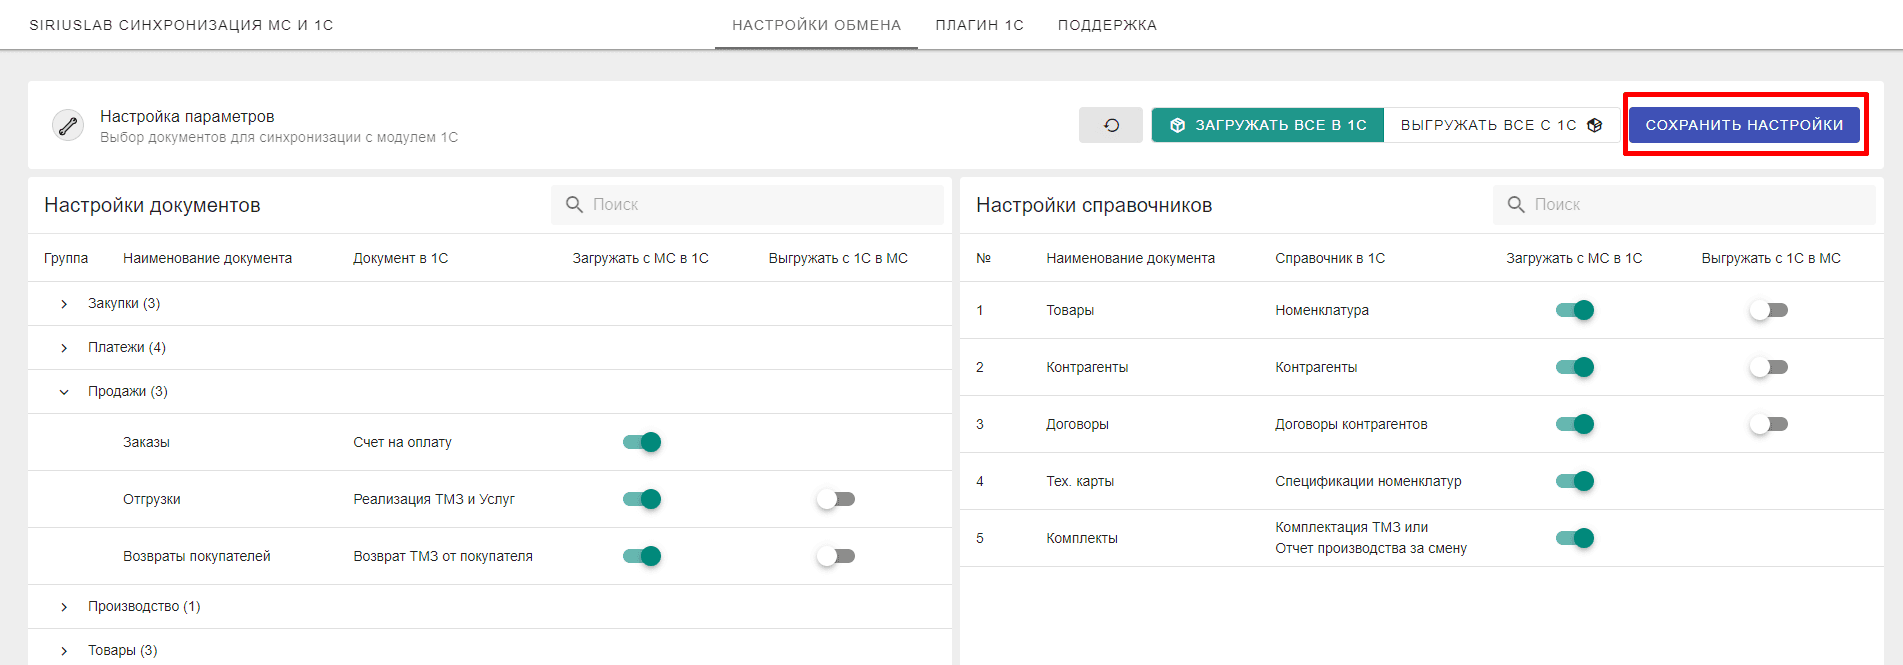This screenshot has height=665, width=1903.
Task: Click 'Документ в 1С' column header
Action: tap(400, 258)
